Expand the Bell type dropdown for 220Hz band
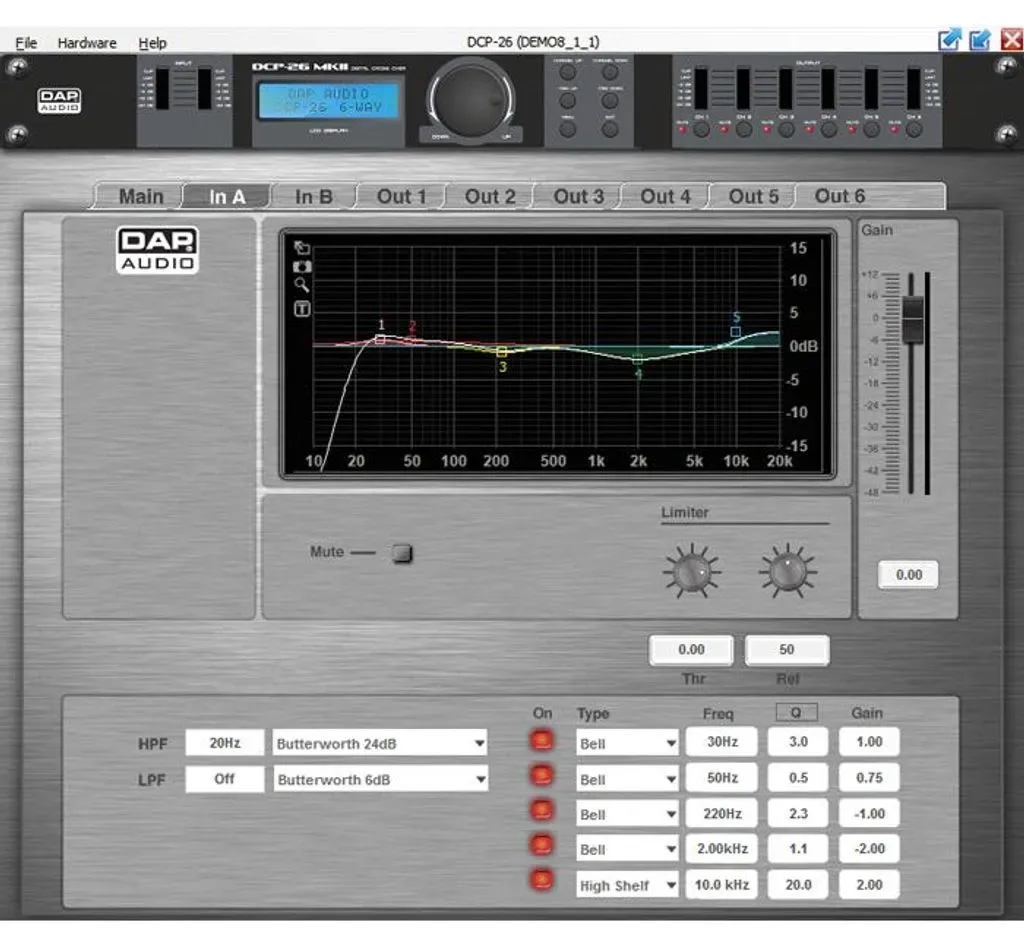This screenshot has height=946, width=1024. click(x=627, y=814)
